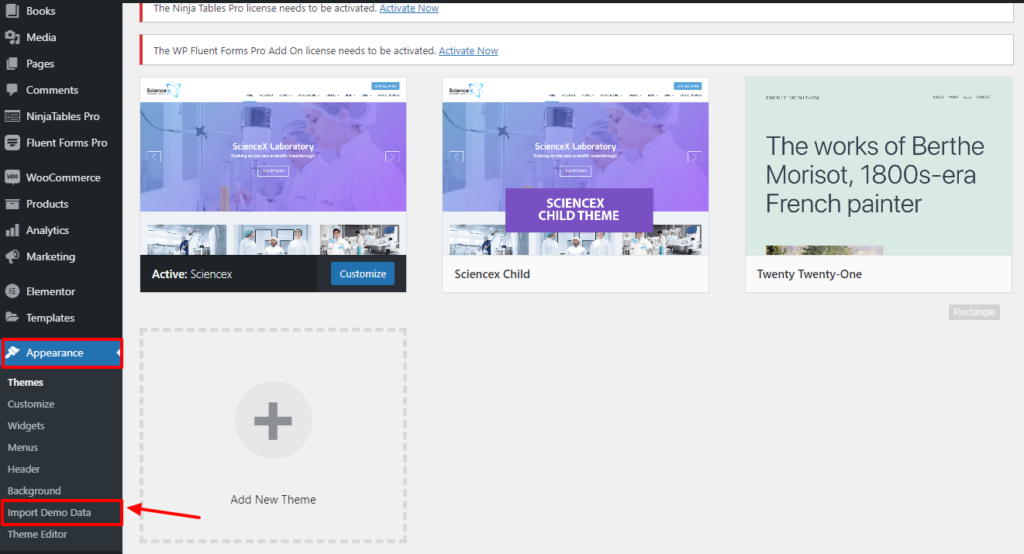Image resolution: width=1024 pixels, height=554 pixels.
Task: Open the Menus submenu item
Action: [x=23, y=447]
